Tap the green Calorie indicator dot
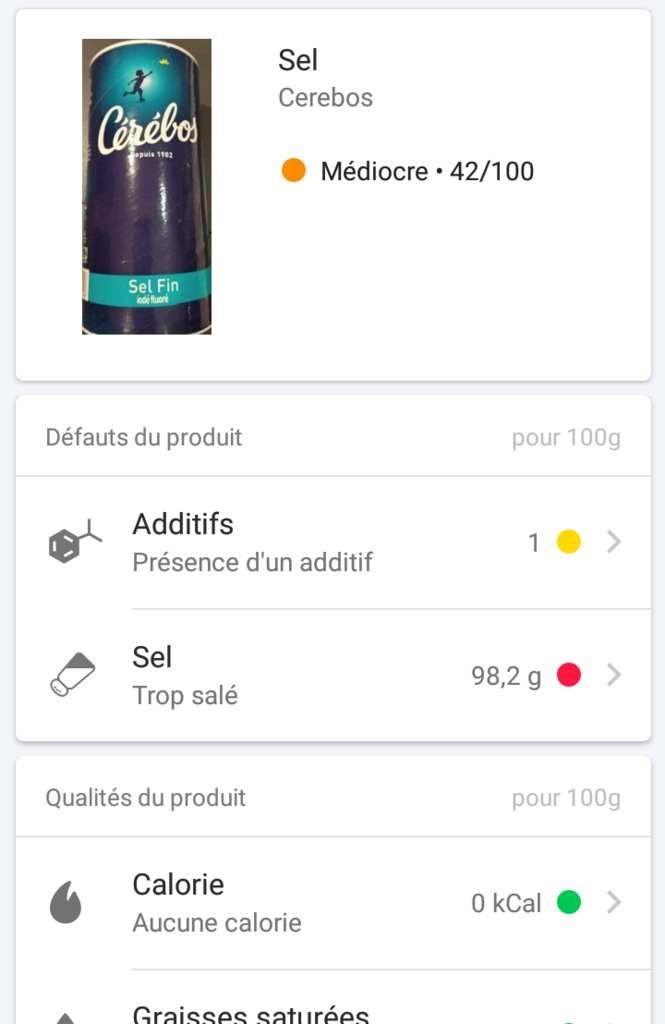The image size is (665, 1024). click(569, 902)
